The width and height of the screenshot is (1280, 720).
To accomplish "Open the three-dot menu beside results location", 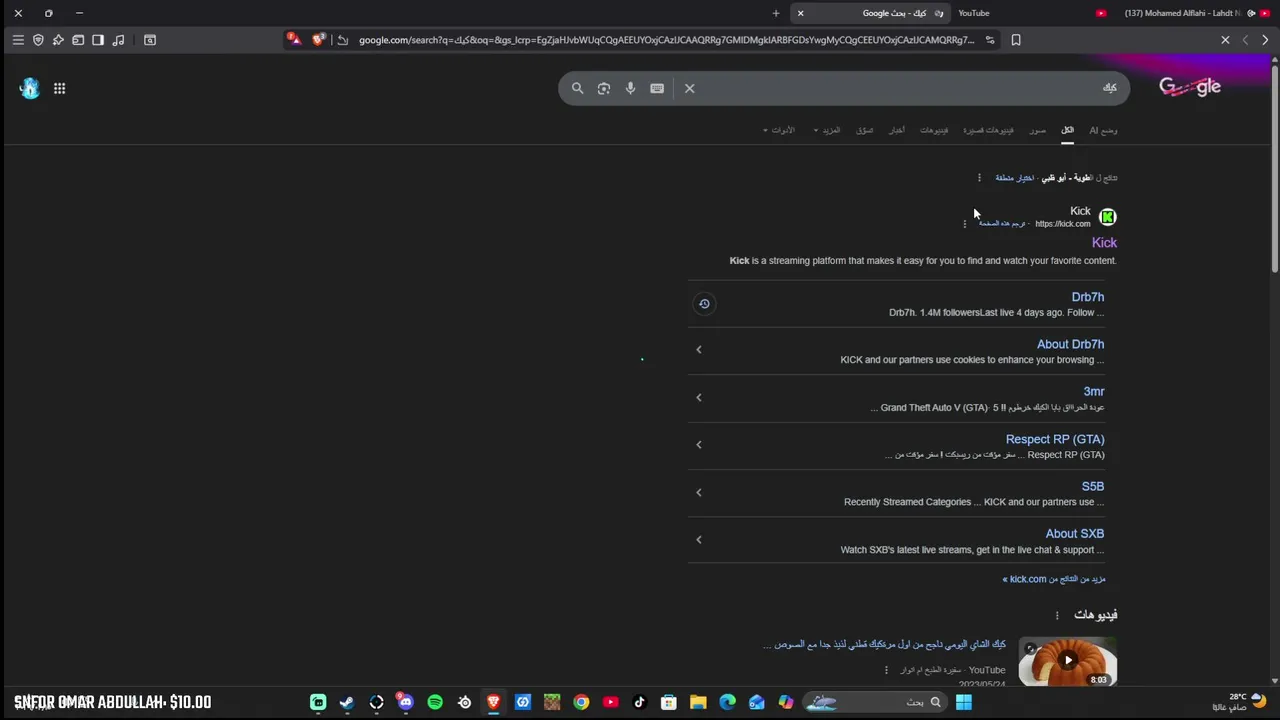I will (979, 178).
